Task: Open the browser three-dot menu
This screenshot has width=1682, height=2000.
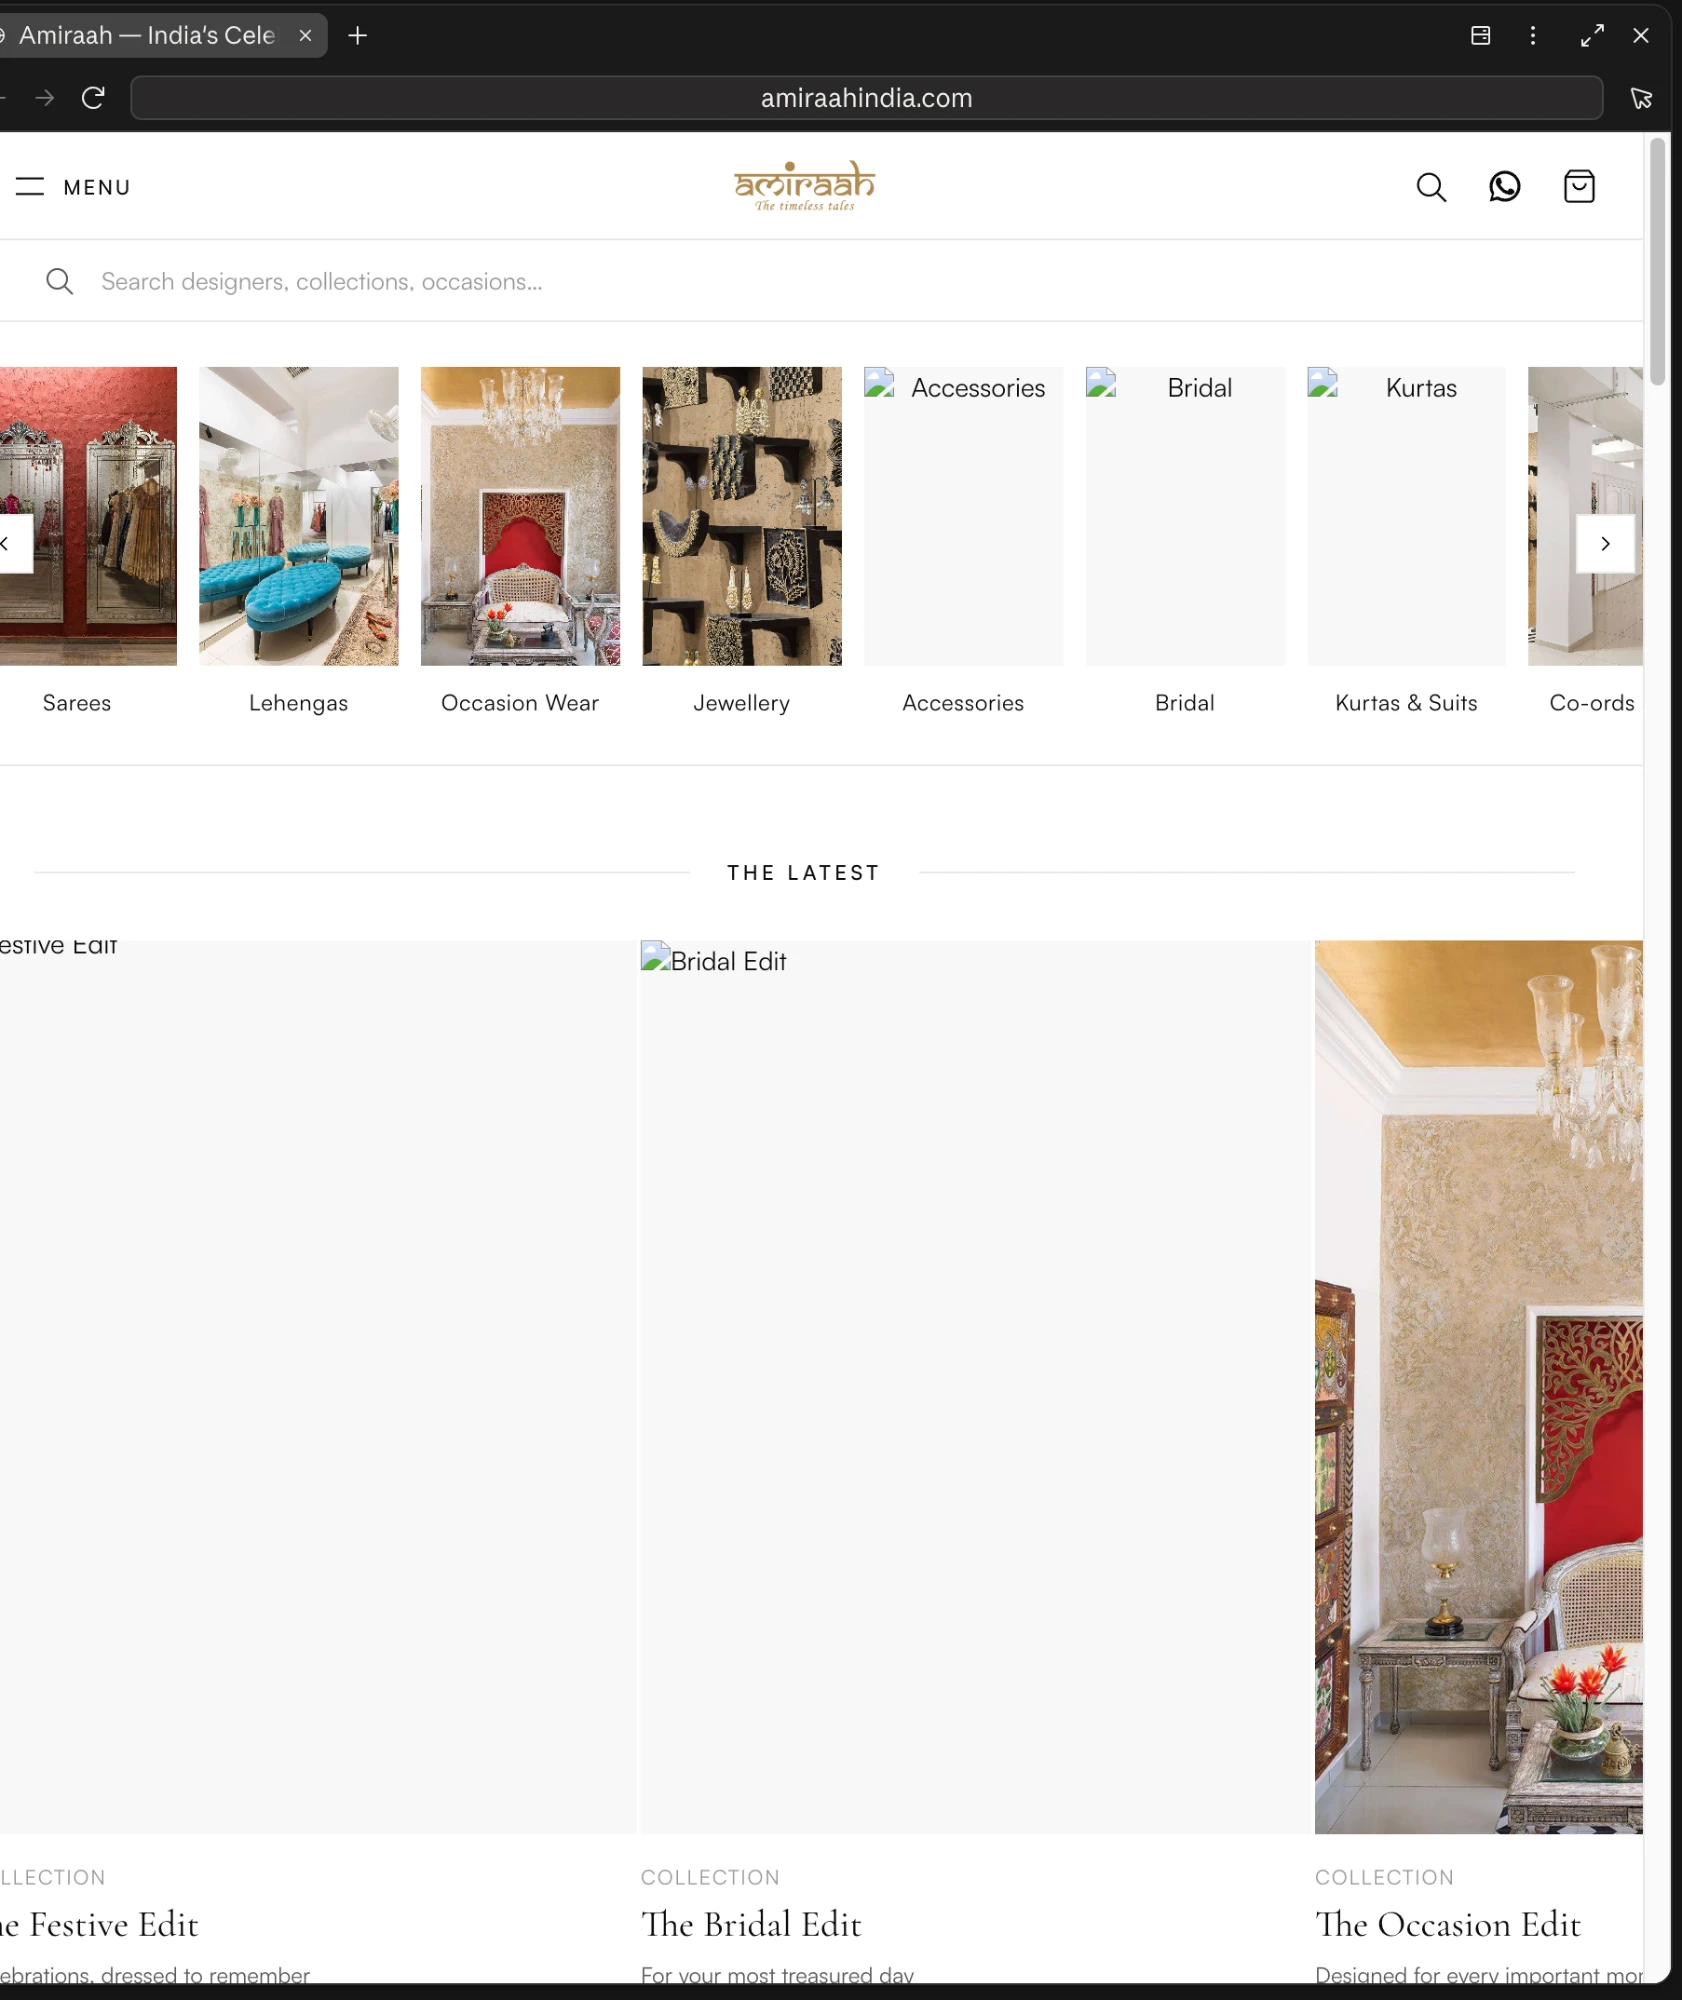Action: pyautogui.click(x=1532, y=36)
